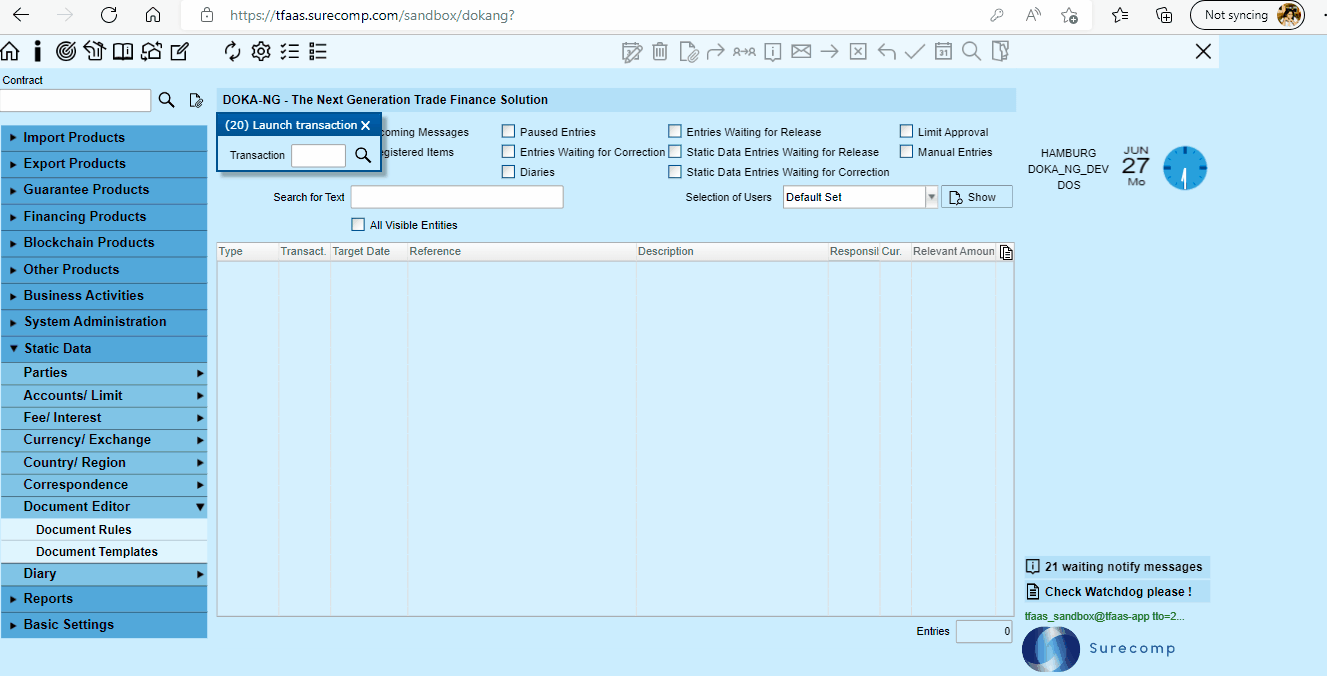1327x676 pixels.
Task: Click the Search for Text field
Action: point(457,197)
